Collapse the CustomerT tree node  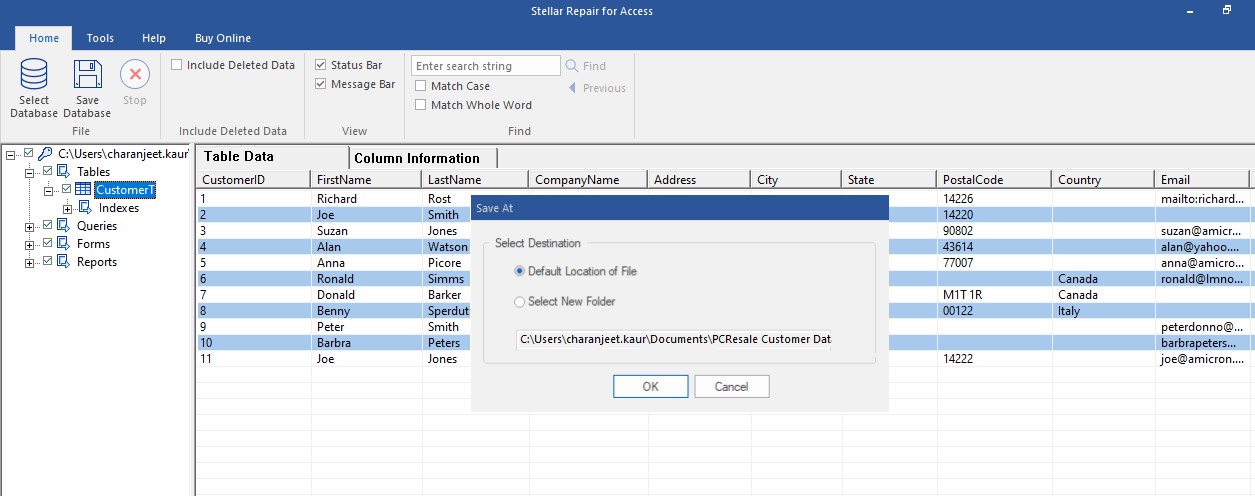tap(48, 190)
